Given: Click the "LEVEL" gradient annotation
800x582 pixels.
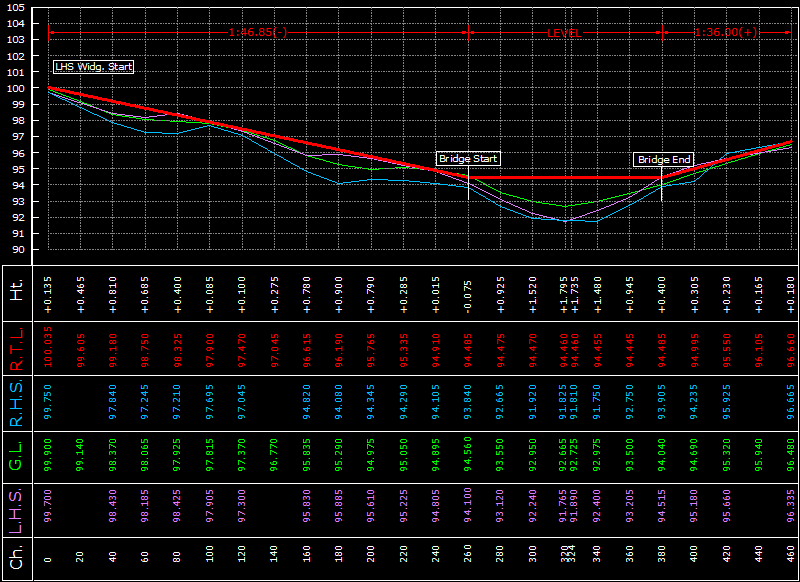Looking at the screenshot, I should (563, 33).
